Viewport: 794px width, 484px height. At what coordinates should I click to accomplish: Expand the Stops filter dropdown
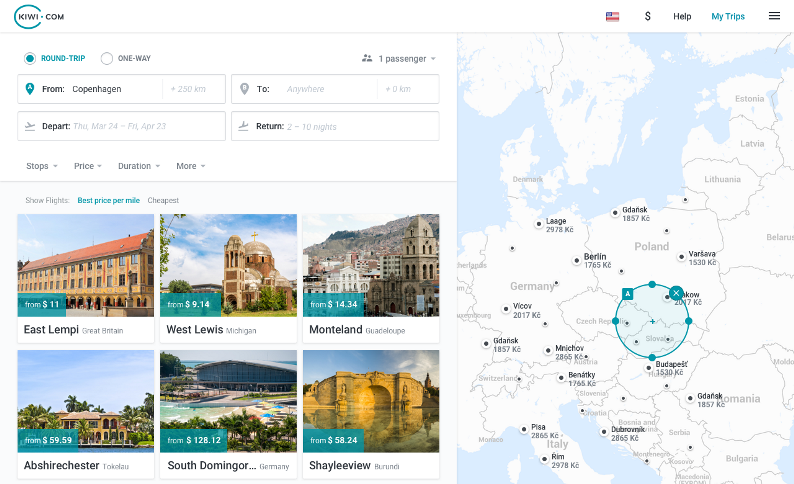[x=42, y=166]
